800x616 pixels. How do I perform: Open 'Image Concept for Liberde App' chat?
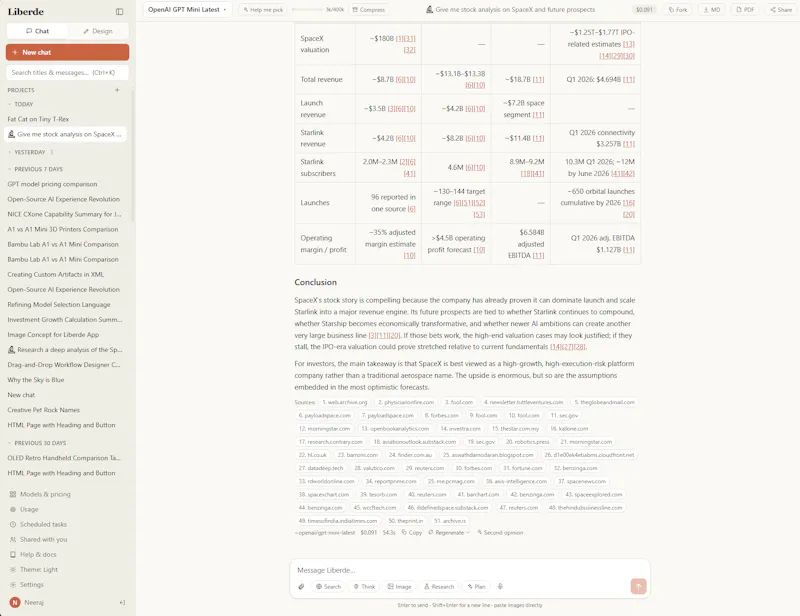click(x=53, y=335)
